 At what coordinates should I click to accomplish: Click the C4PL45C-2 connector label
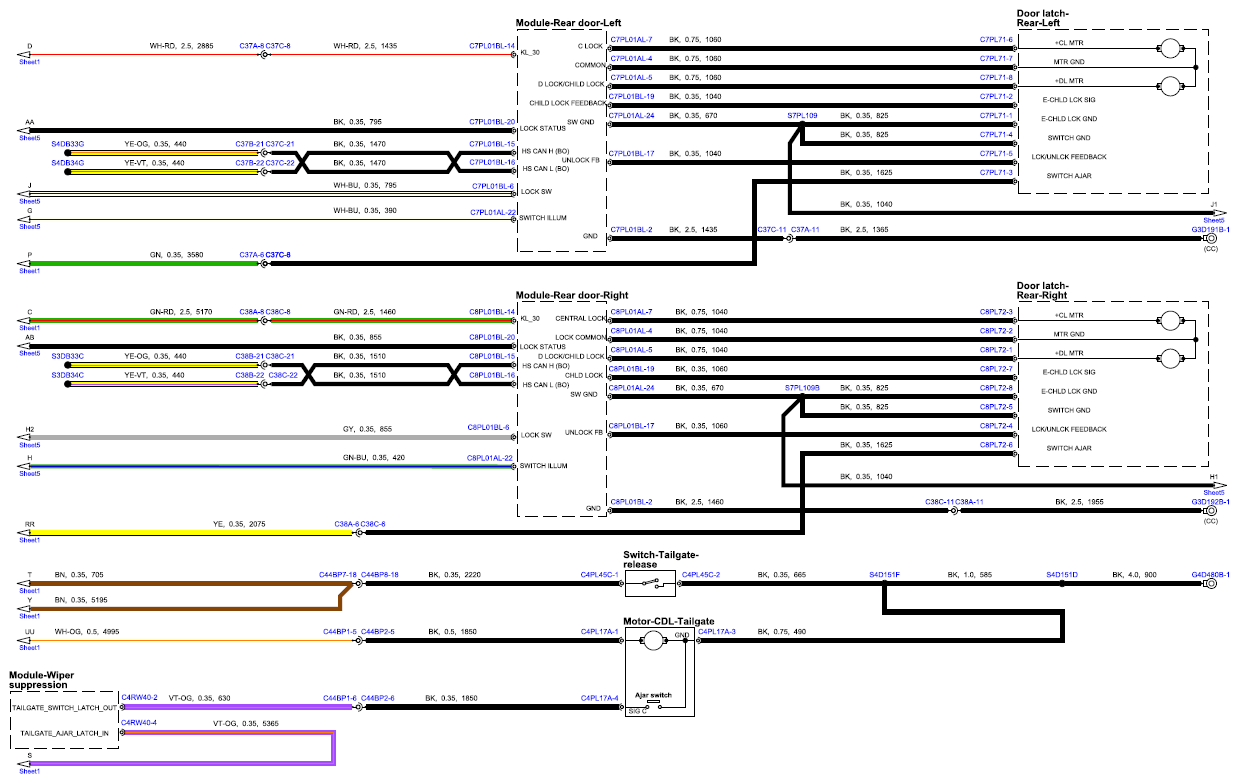tap(701, 575)
